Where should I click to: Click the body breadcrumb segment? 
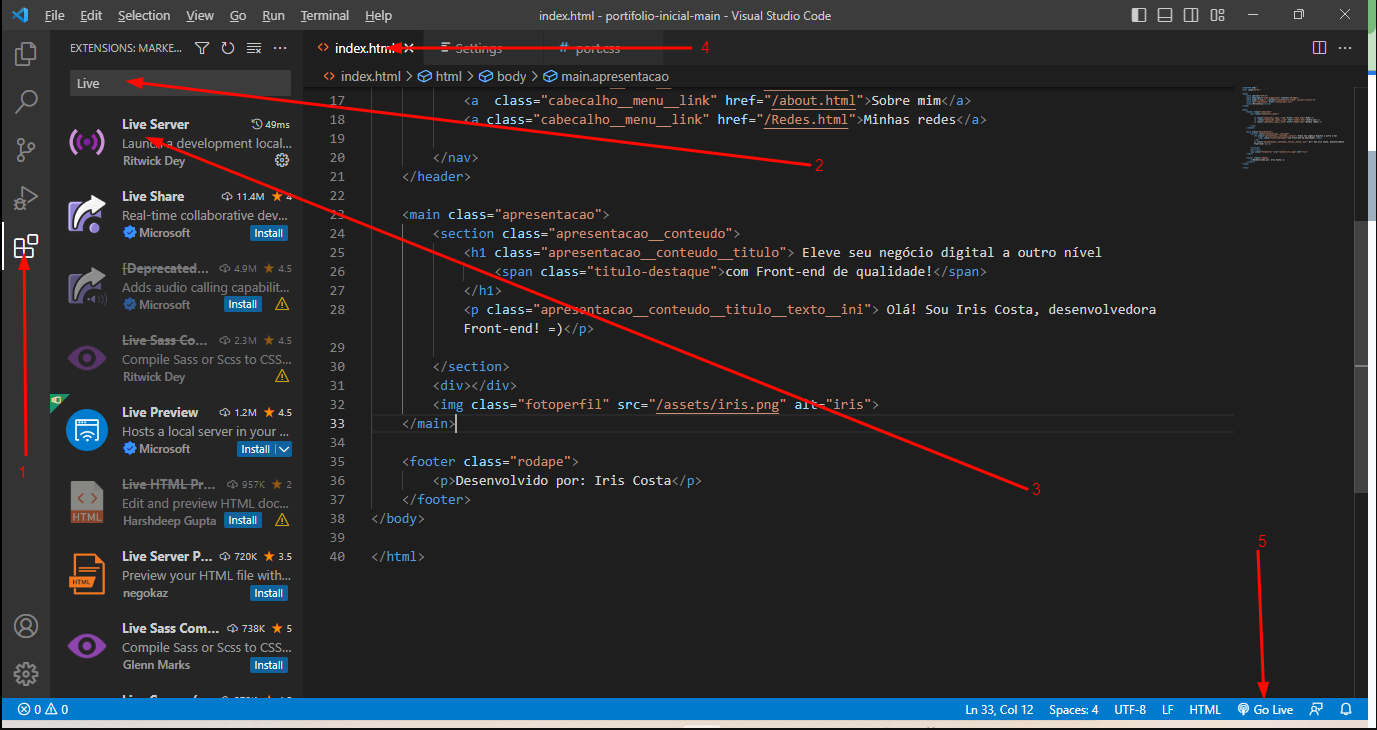[503, 76]
